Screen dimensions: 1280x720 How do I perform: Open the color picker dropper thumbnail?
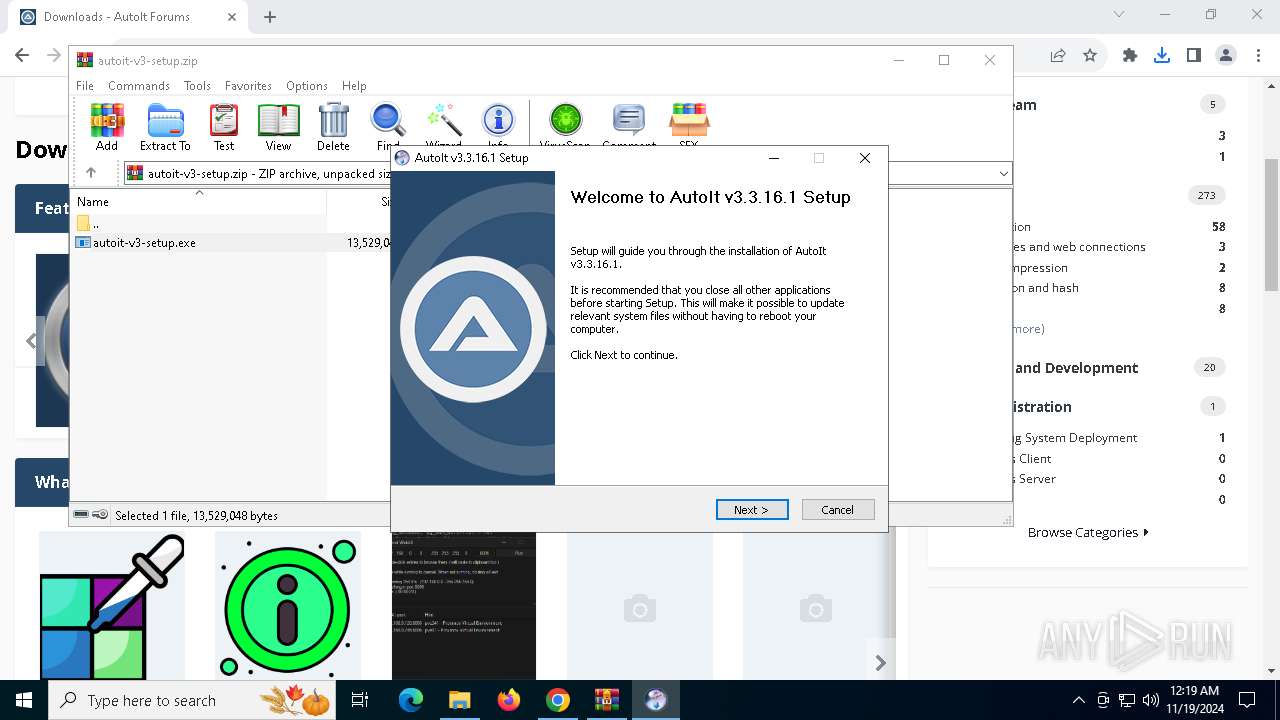(x=112, y=606)
